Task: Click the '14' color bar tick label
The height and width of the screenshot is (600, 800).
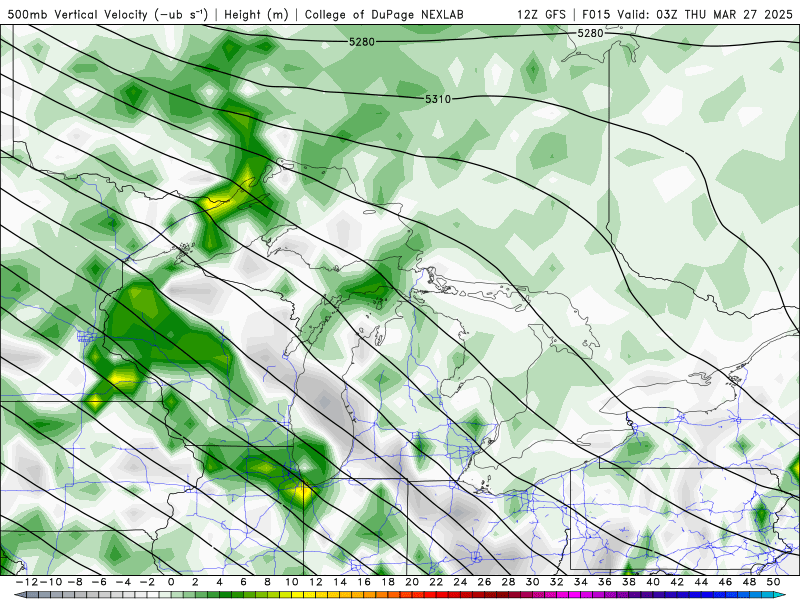Action: pyautogui.click(x=340, y=582)
